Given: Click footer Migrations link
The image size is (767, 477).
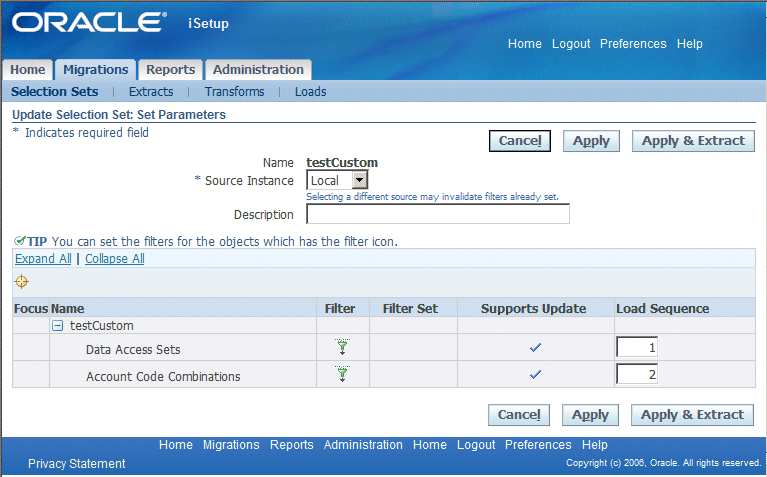Looking at the screenshot, I should pos(231,445).
